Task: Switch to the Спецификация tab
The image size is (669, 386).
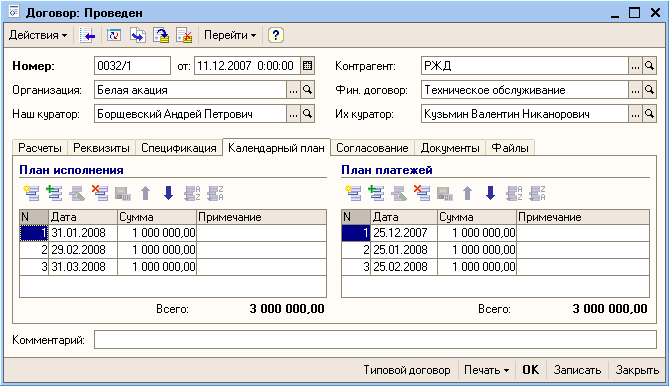Action: pyautogui.click(x=179, y=148)
